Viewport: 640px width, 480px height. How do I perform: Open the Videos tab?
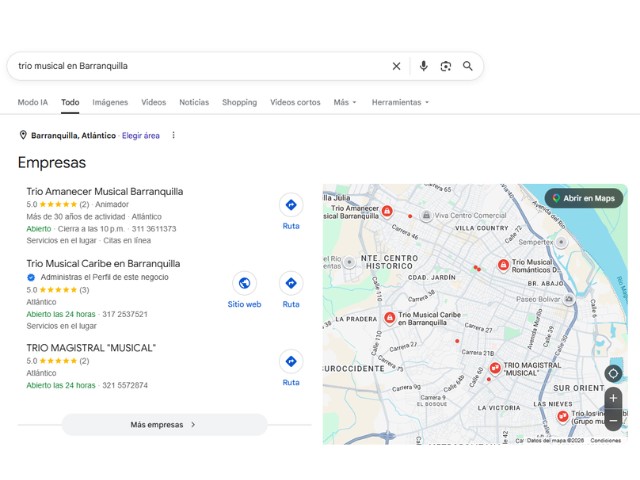153,102
